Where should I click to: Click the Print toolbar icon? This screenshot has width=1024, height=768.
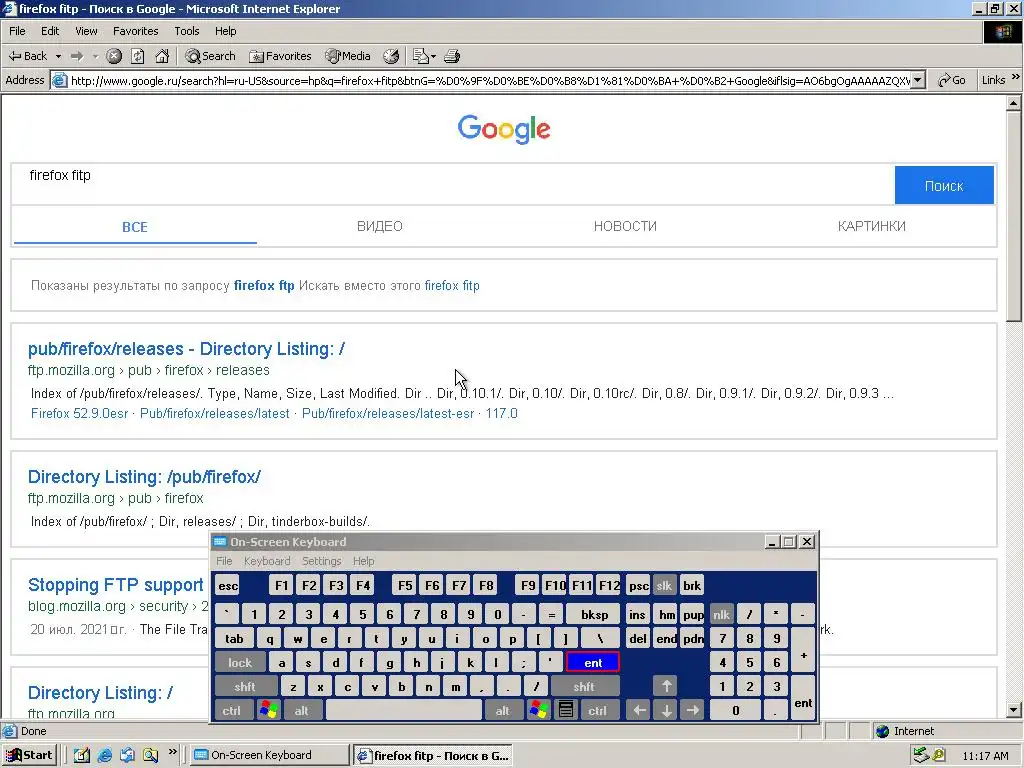pyautogui.click(x=452, y=56)
